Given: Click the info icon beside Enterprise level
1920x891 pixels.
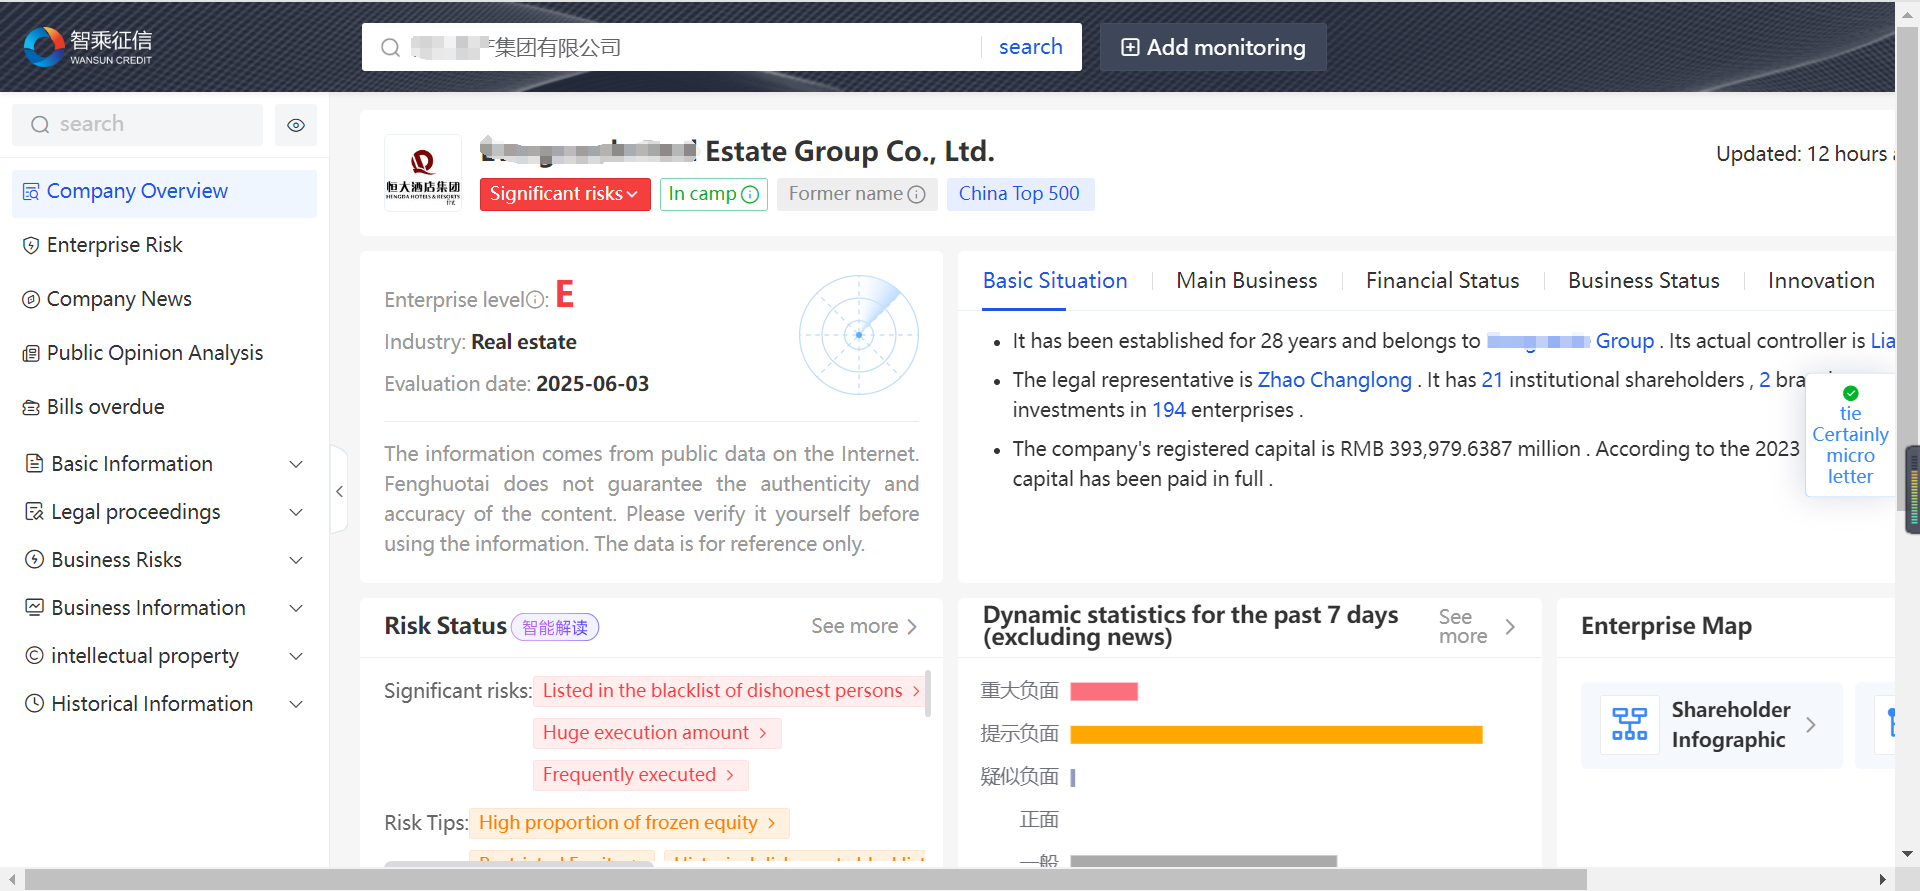Looking at the screenshot, I should coord(535,300).
